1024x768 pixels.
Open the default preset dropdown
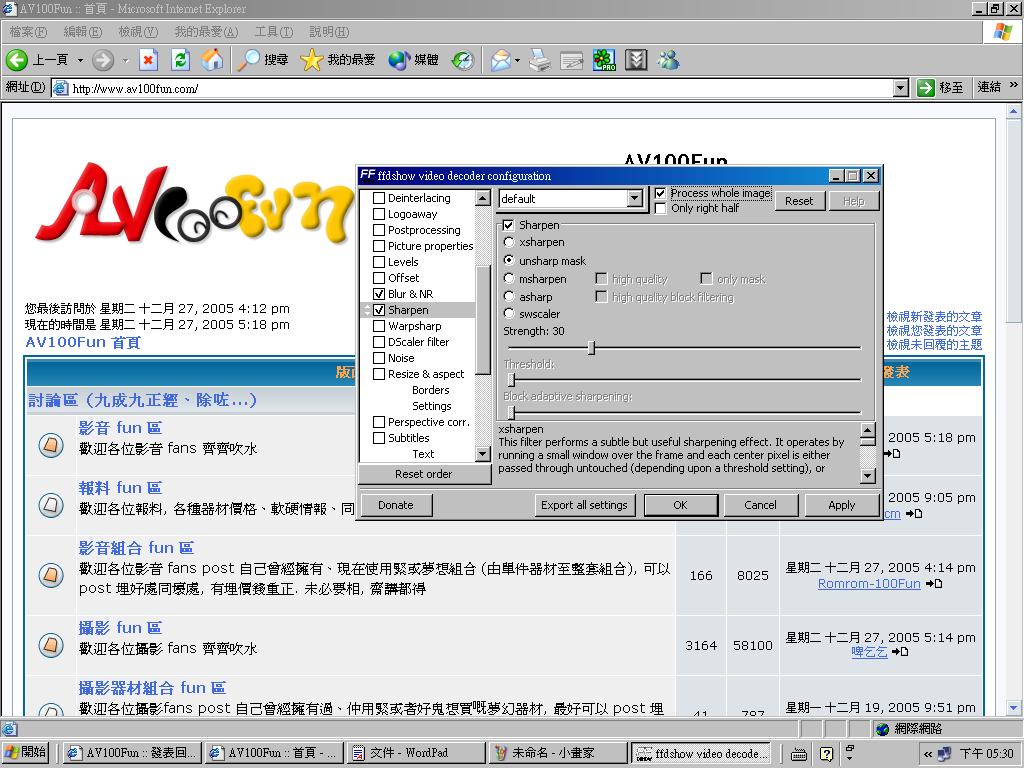tap(634, 199)
